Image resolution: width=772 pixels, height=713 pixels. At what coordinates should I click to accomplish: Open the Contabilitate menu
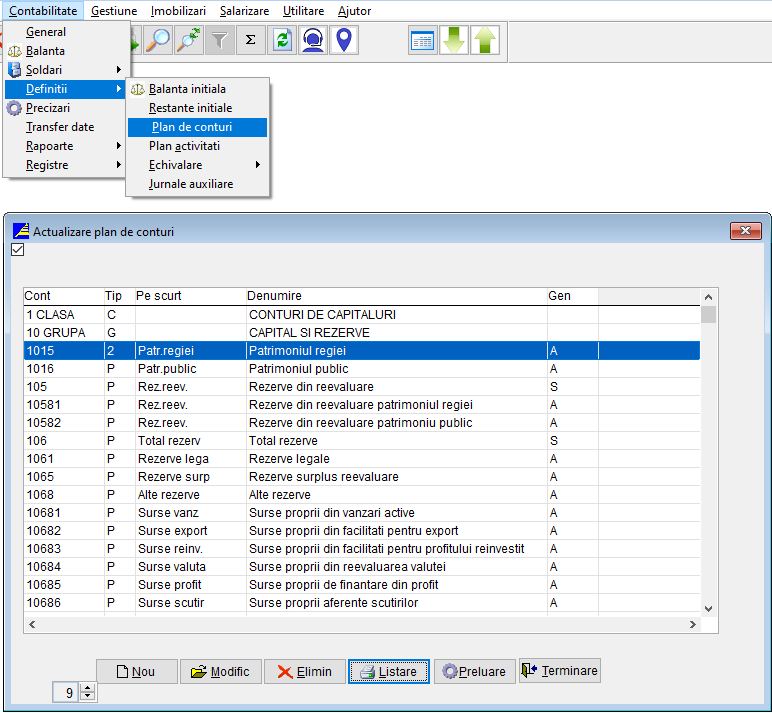pos(43,10)
